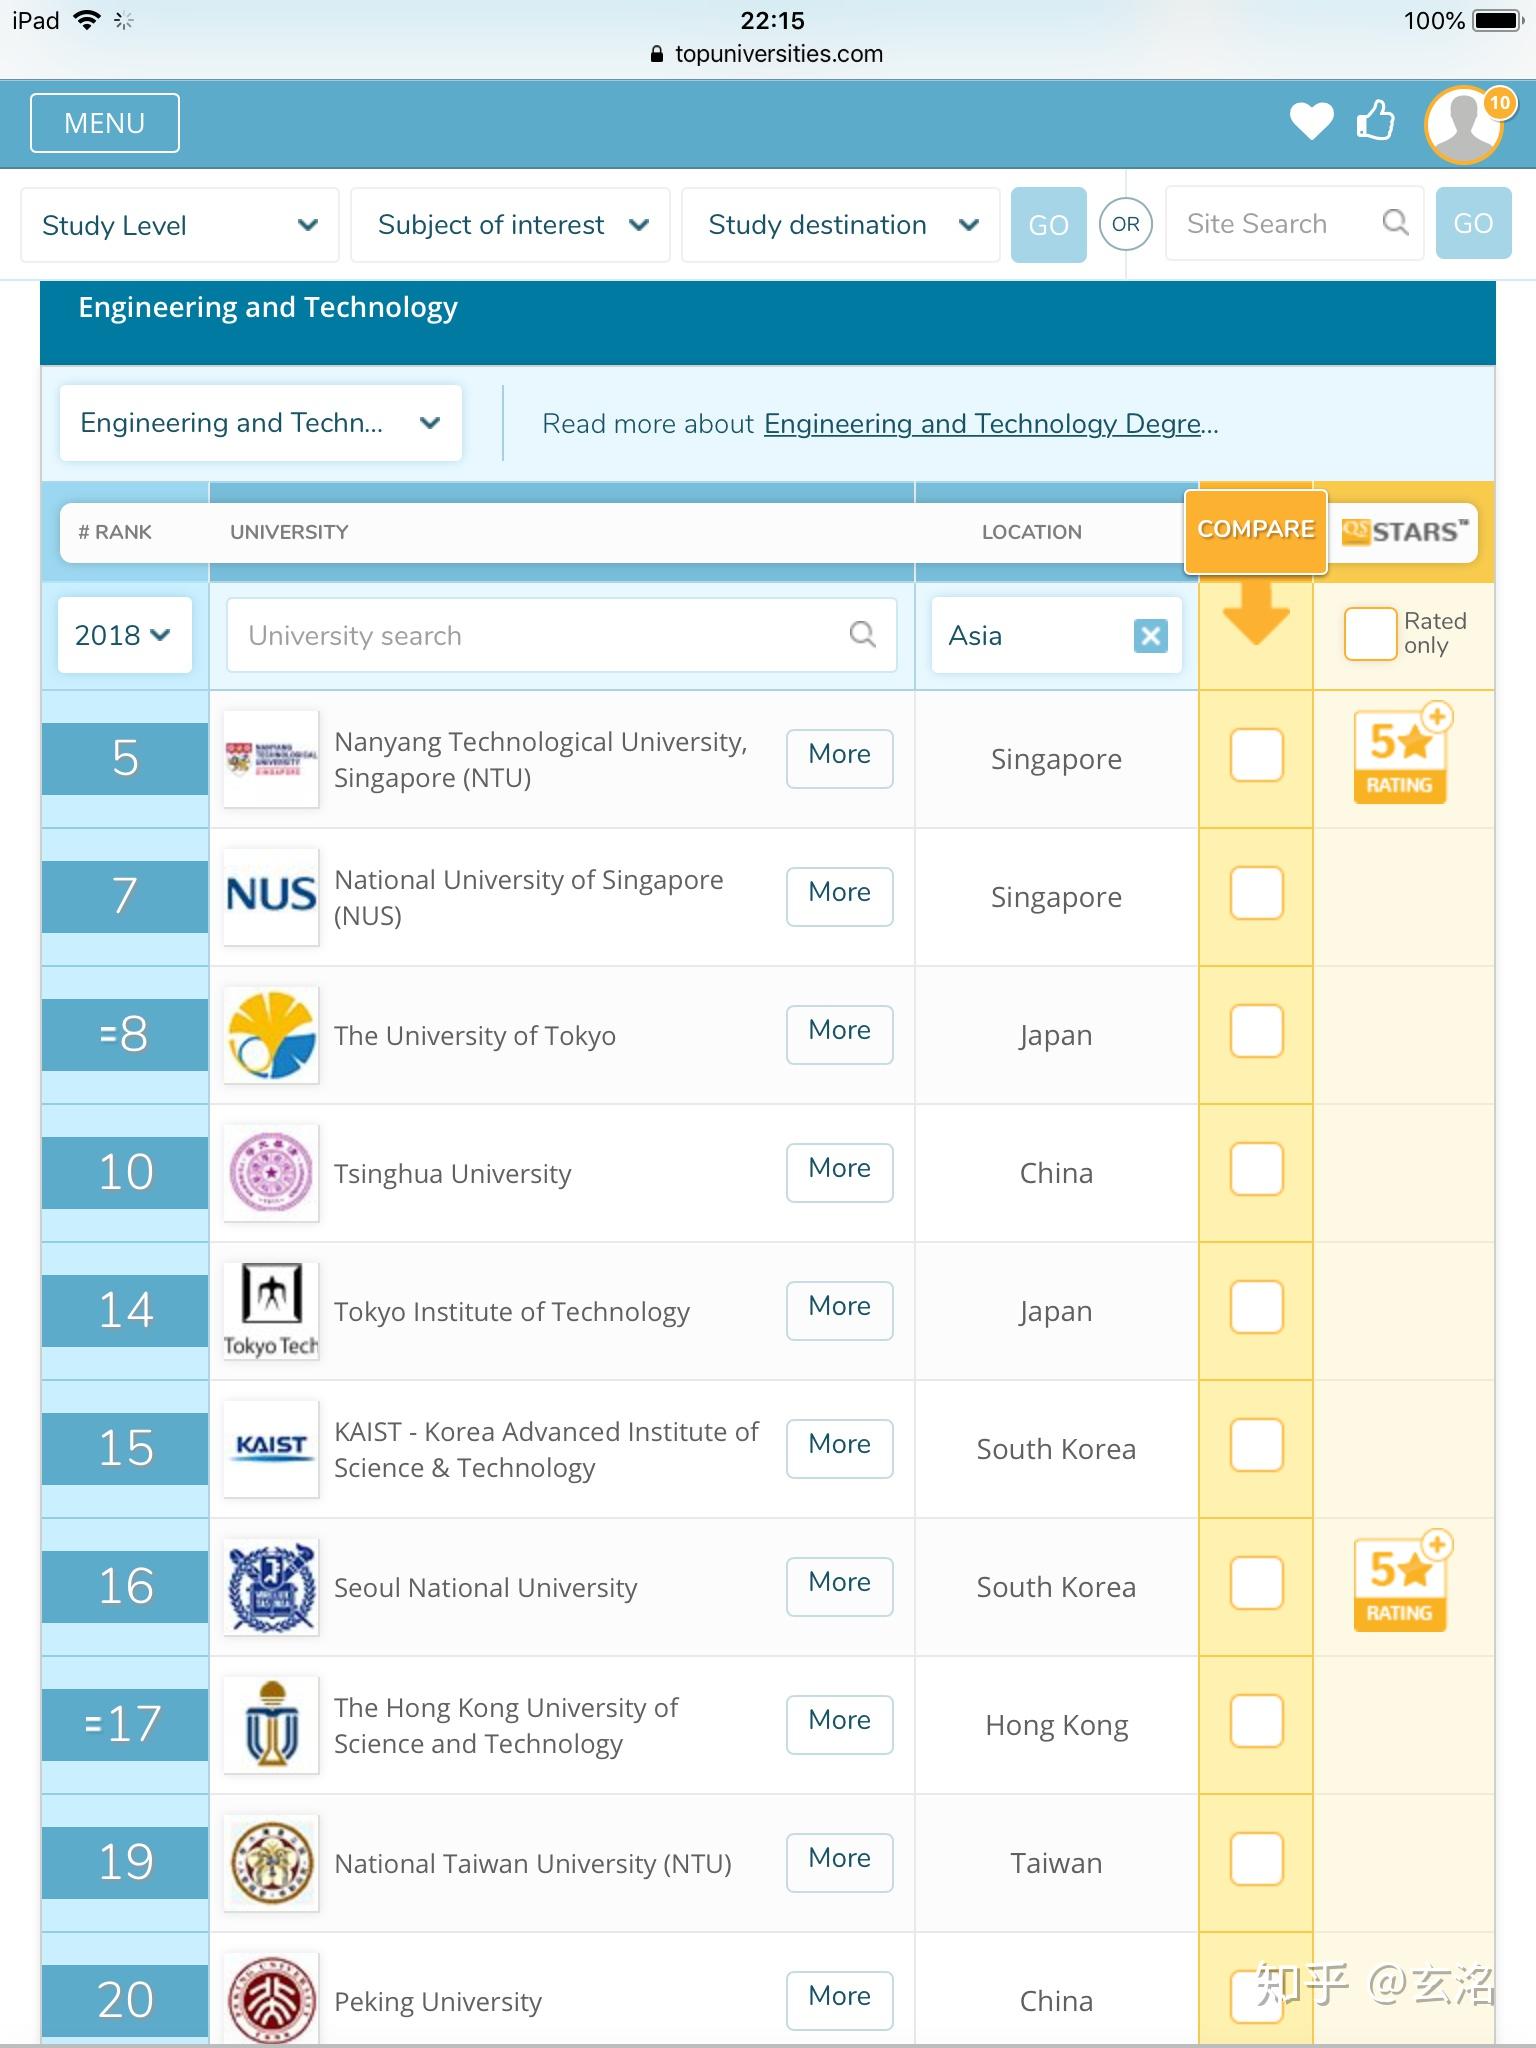Screen dimensions: 1536x2048
Task: Click GO beside Study destination
Action: 1048,225
